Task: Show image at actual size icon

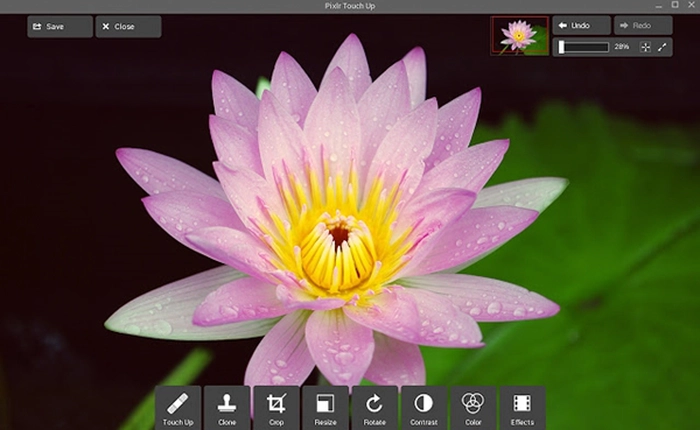Action: [662, 47]
